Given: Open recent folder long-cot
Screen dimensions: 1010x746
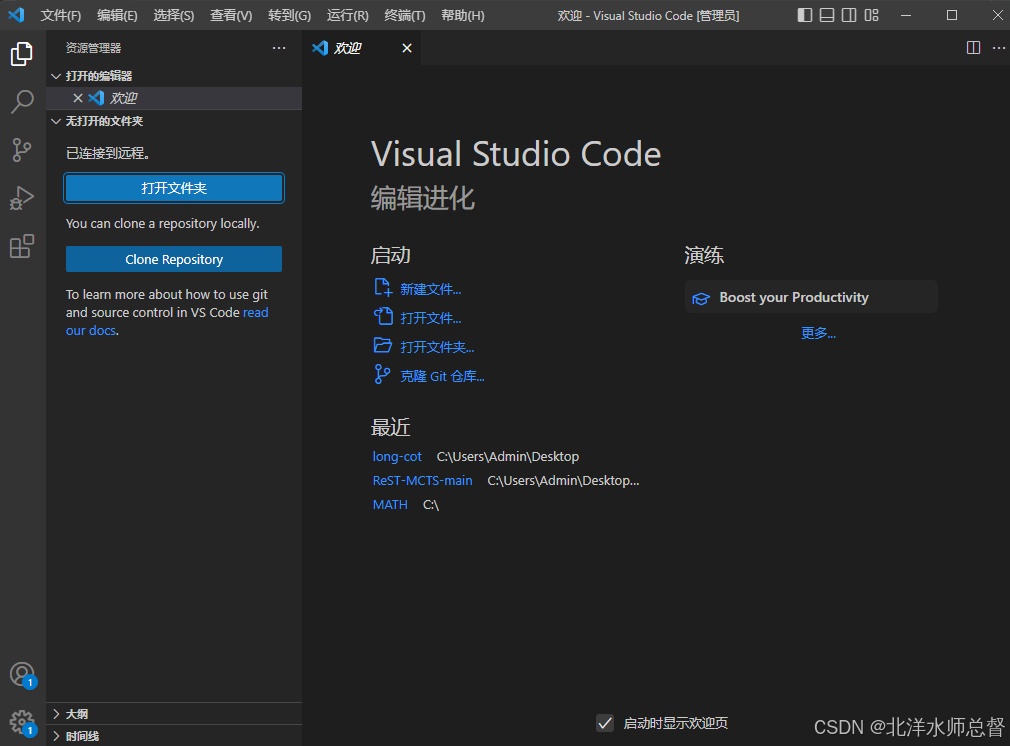Looking at the screenshot, I should click(x=397, y=456).
